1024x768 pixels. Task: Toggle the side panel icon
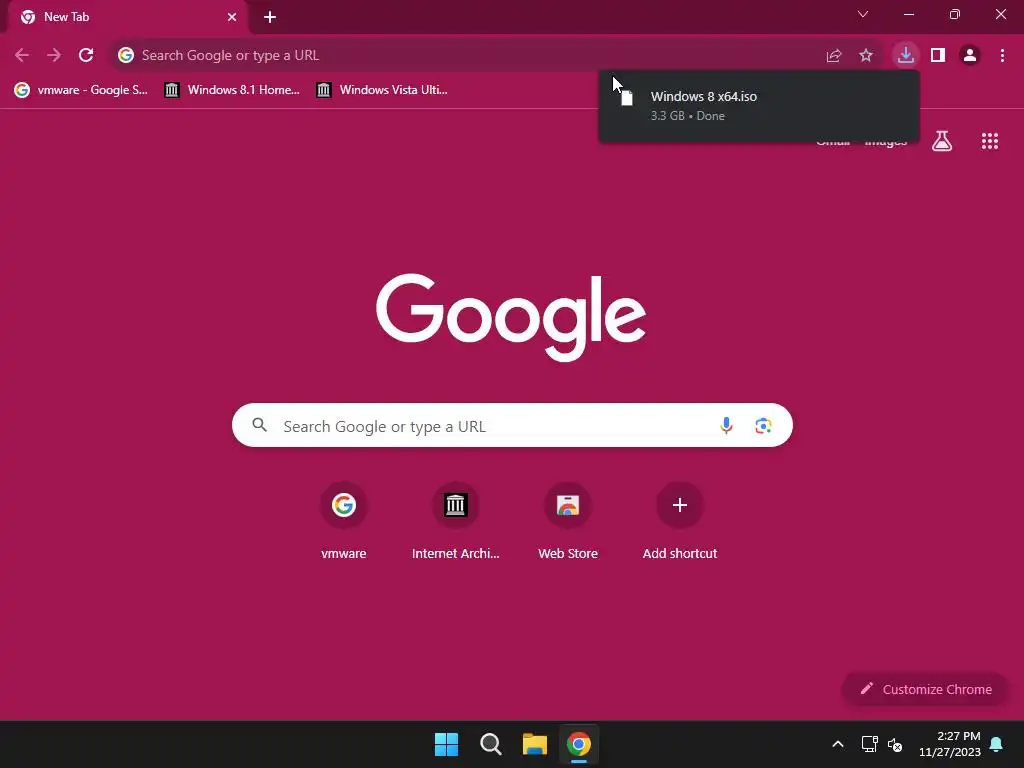938,56
